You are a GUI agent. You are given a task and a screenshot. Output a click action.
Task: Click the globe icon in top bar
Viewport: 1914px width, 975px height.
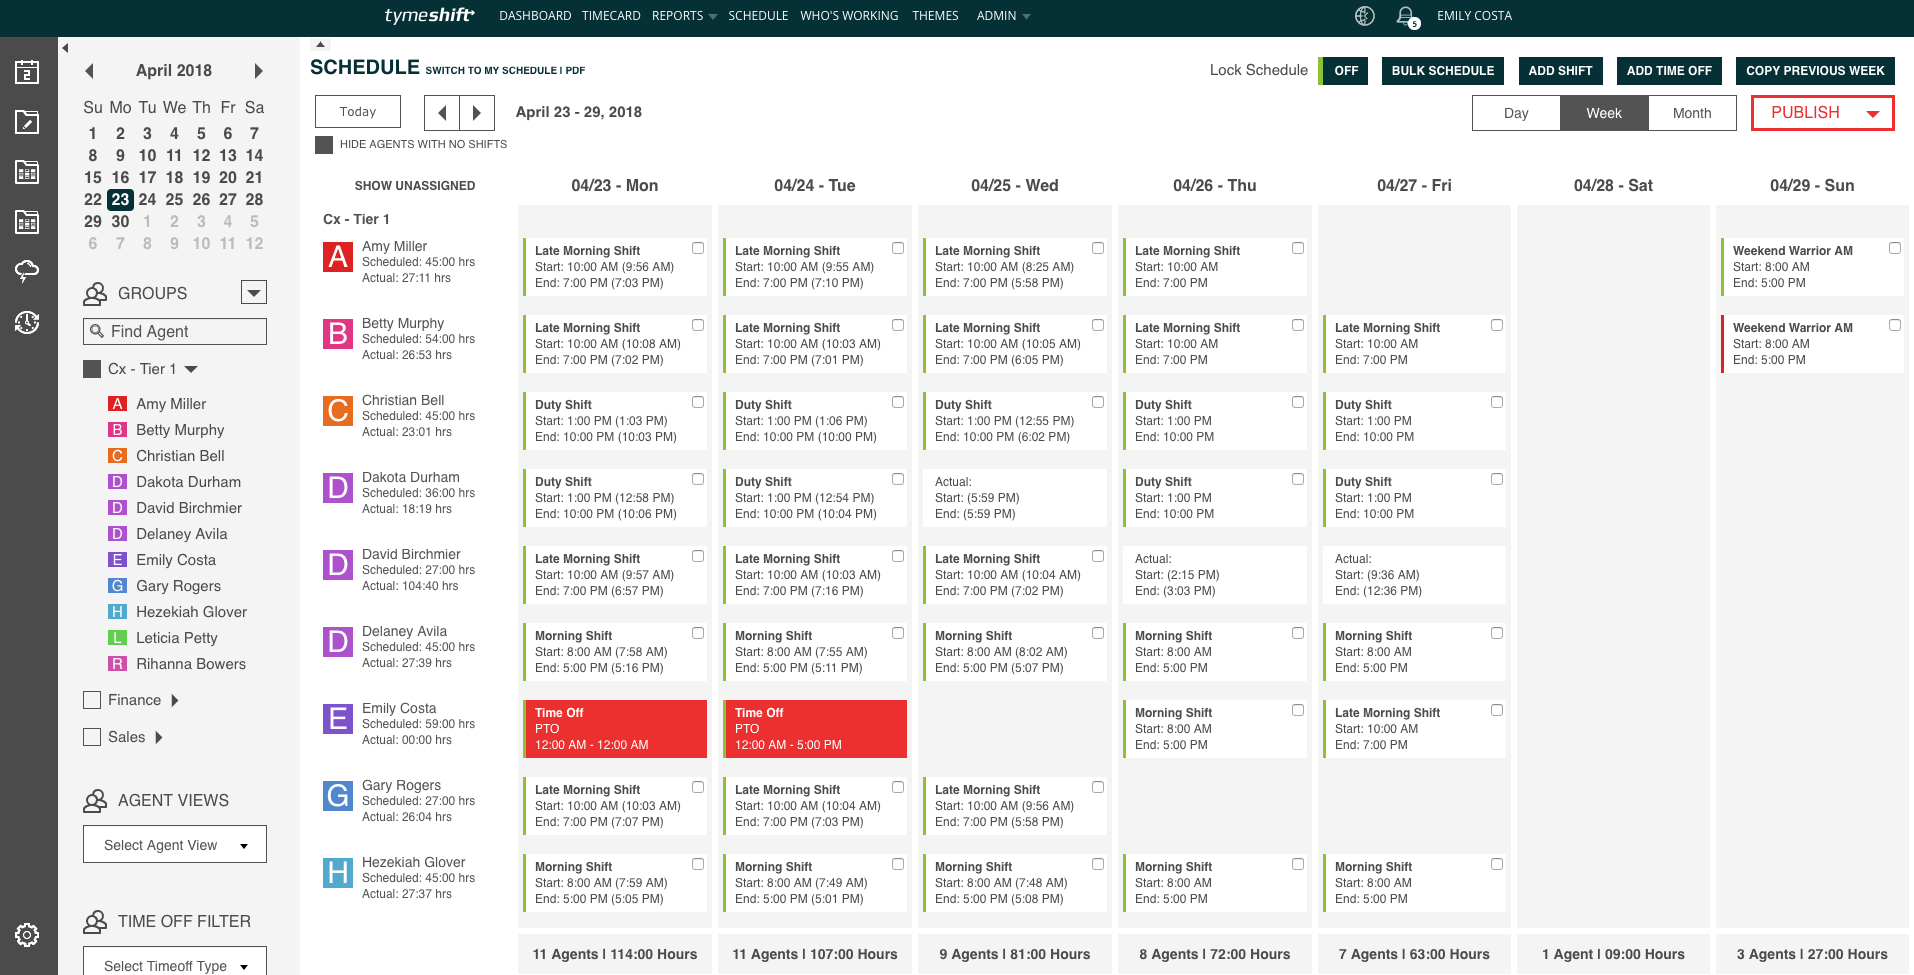point(1365,16)
